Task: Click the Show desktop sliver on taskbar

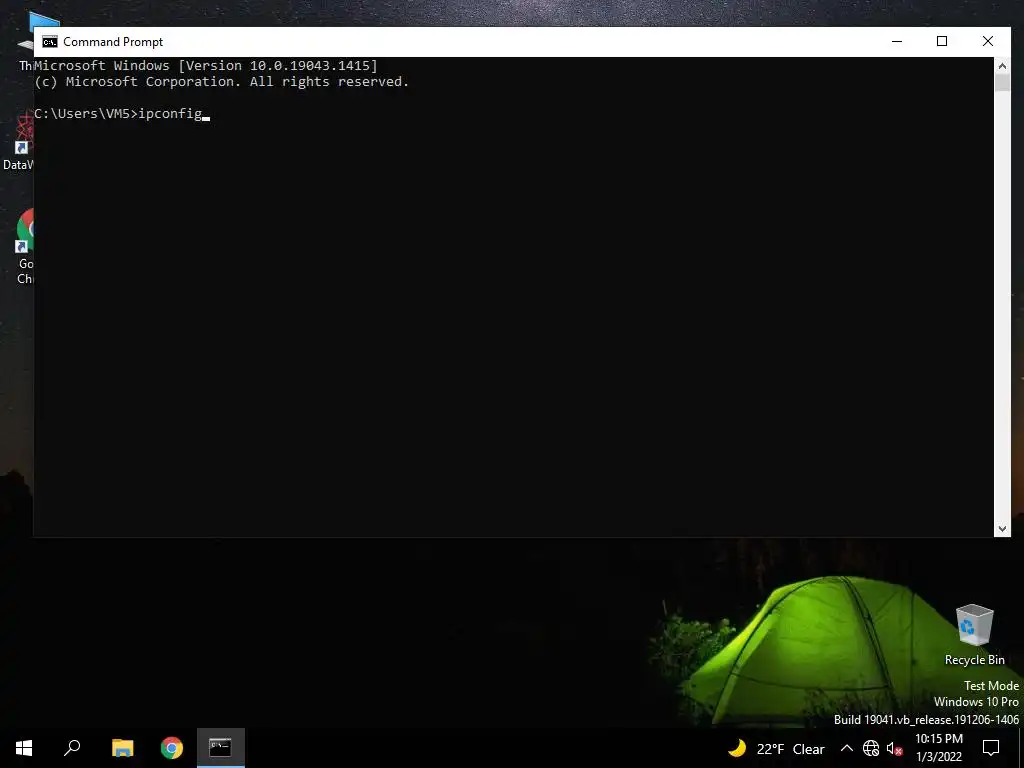Action: pos(1021,748)
